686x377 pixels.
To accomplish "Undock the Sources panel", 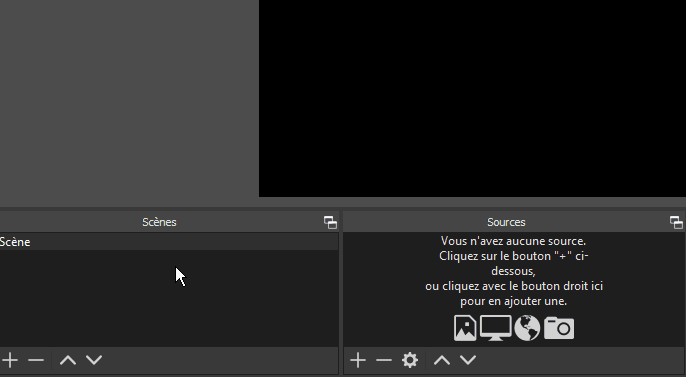I will pyautogui.click(x=676, y=222).
